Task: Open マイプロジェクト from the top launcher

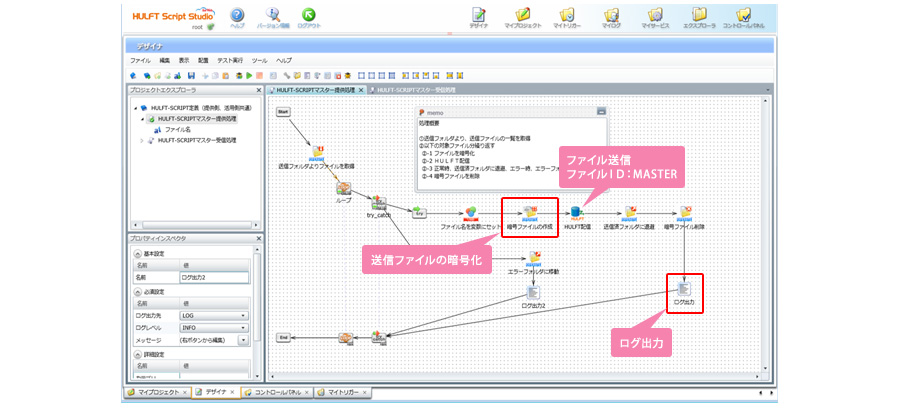Action: click(524, 15)
